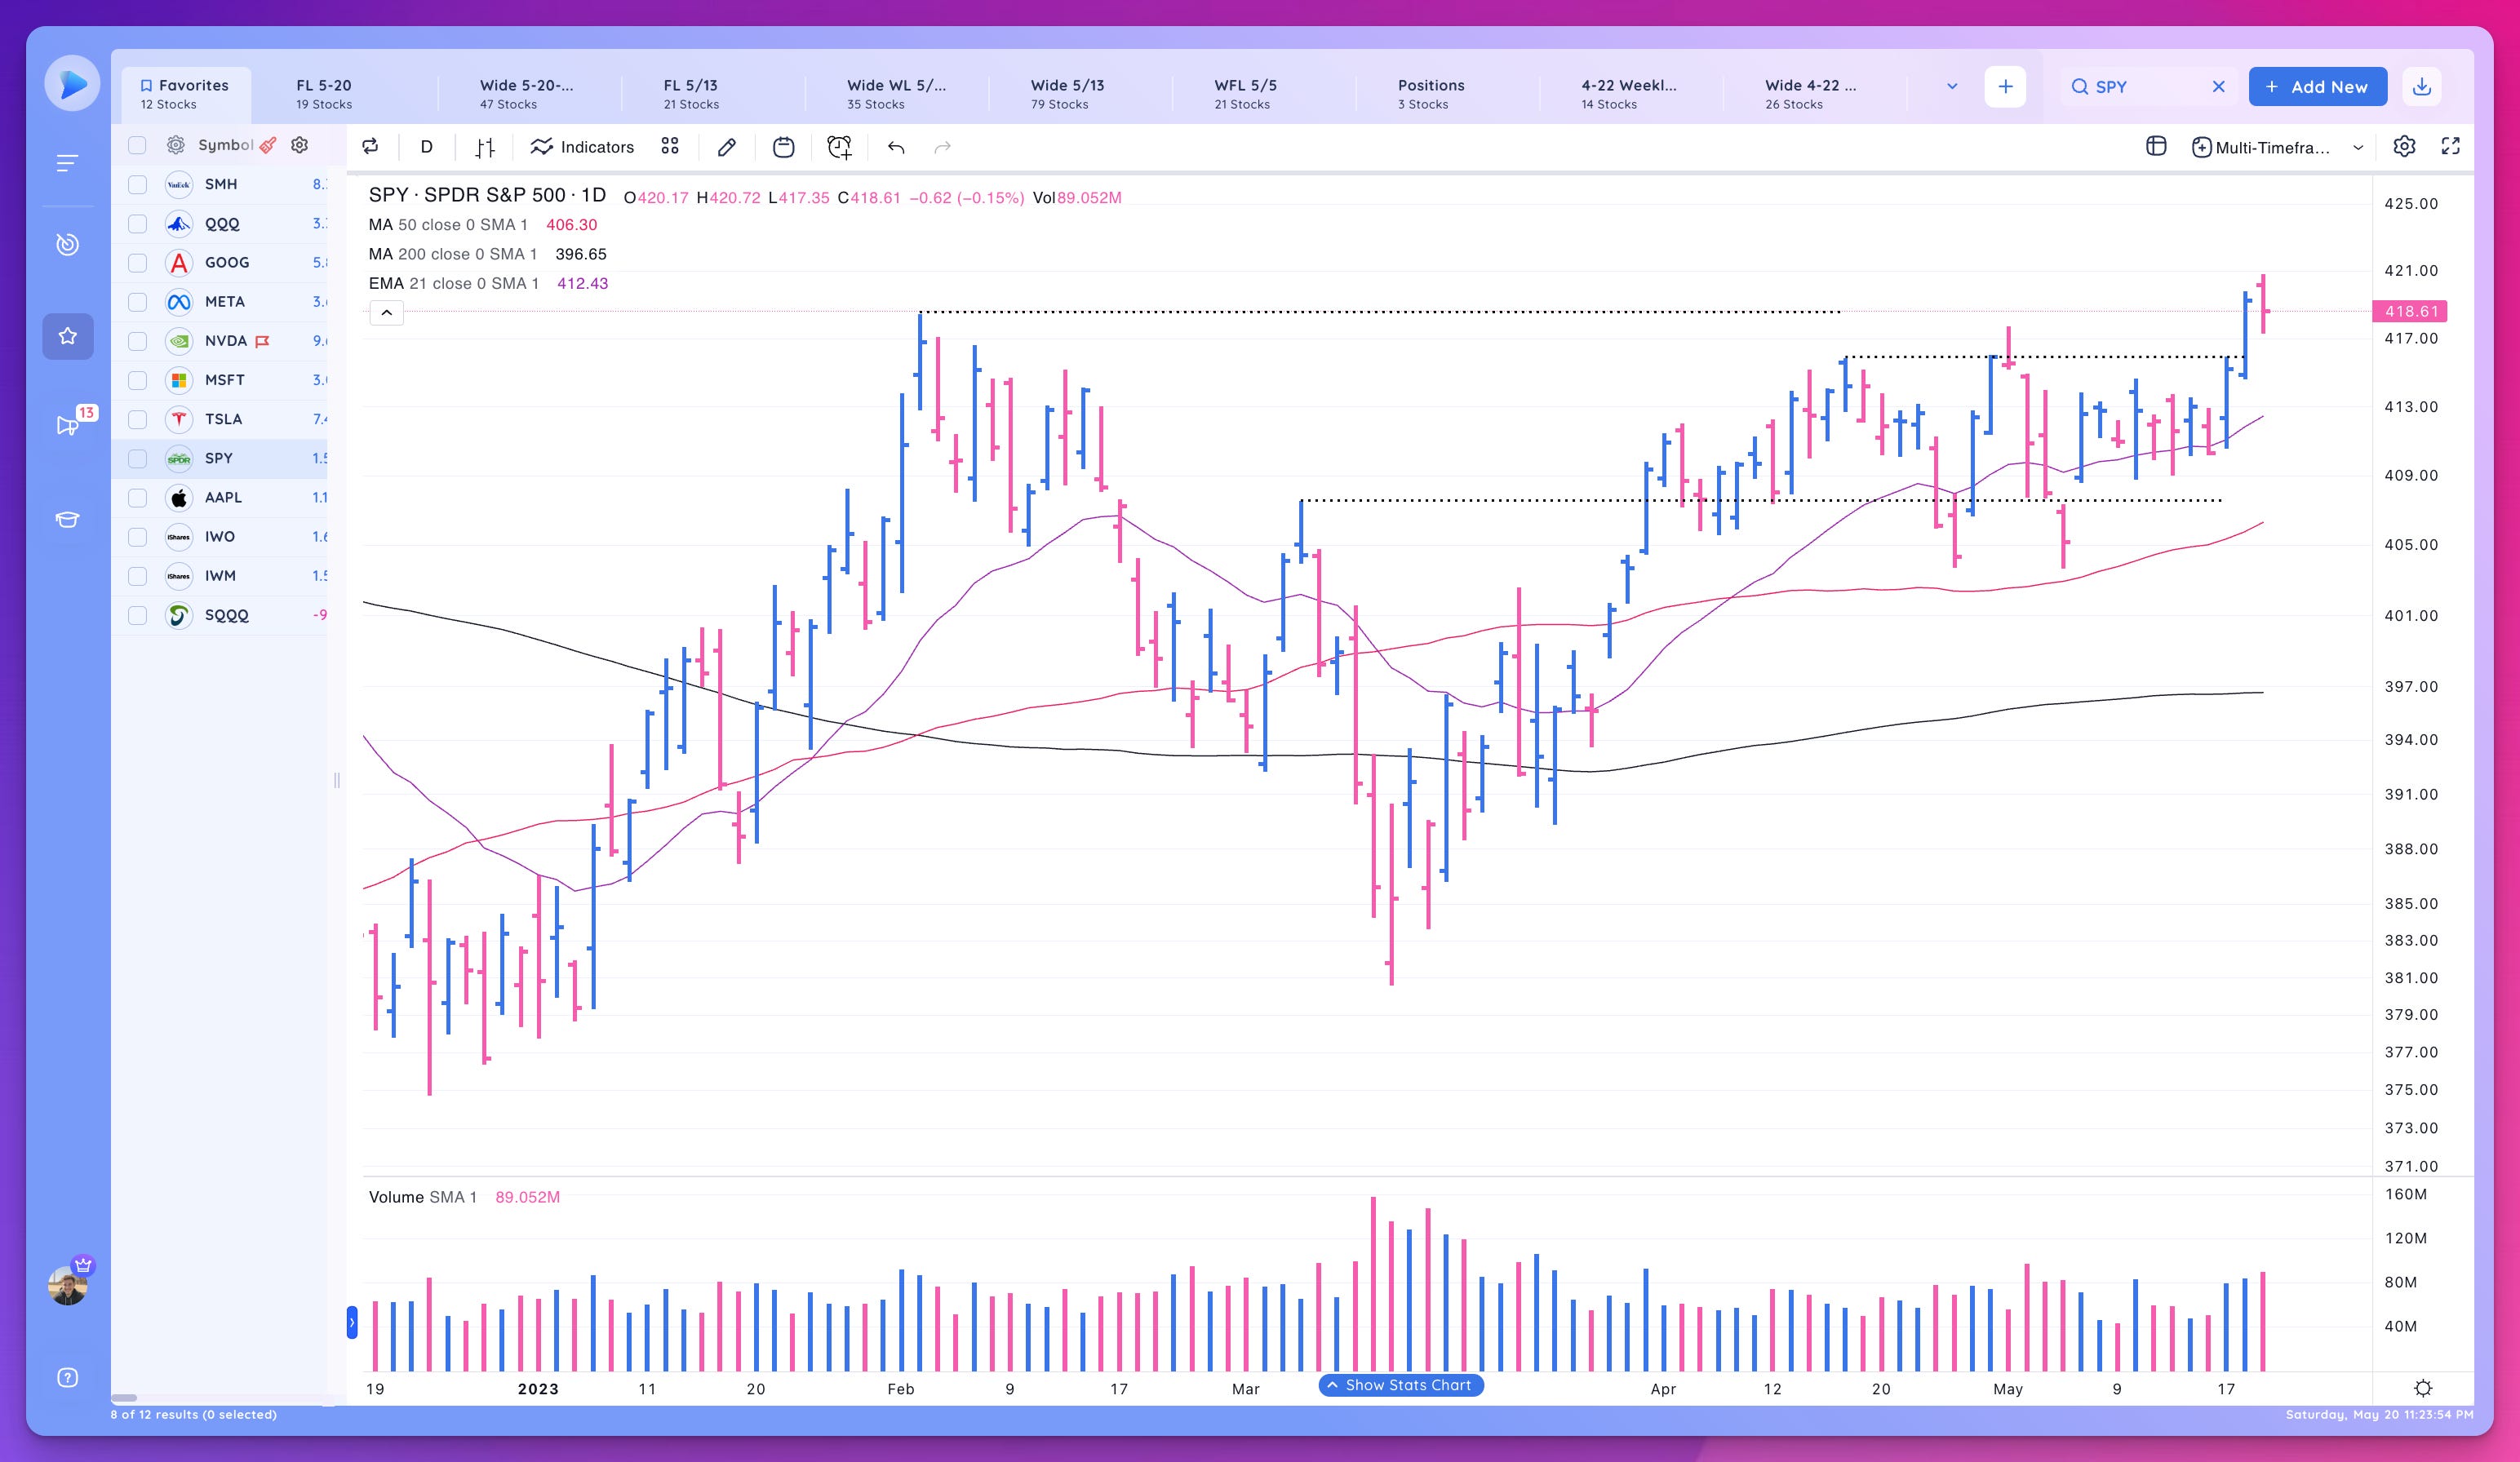This screenshot has width=2520, height=1462.
Task: Check the QQQ row checkbox
Action: pyautogui.click(x=138, y=224)
